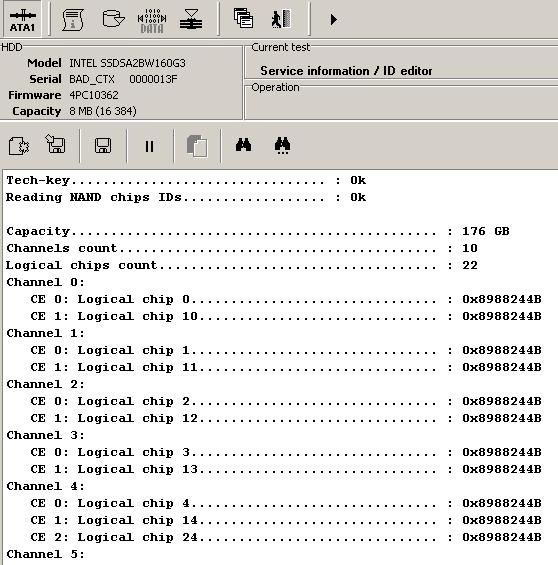Click the Capacity 176 GB log line

(x=258, y=231)
